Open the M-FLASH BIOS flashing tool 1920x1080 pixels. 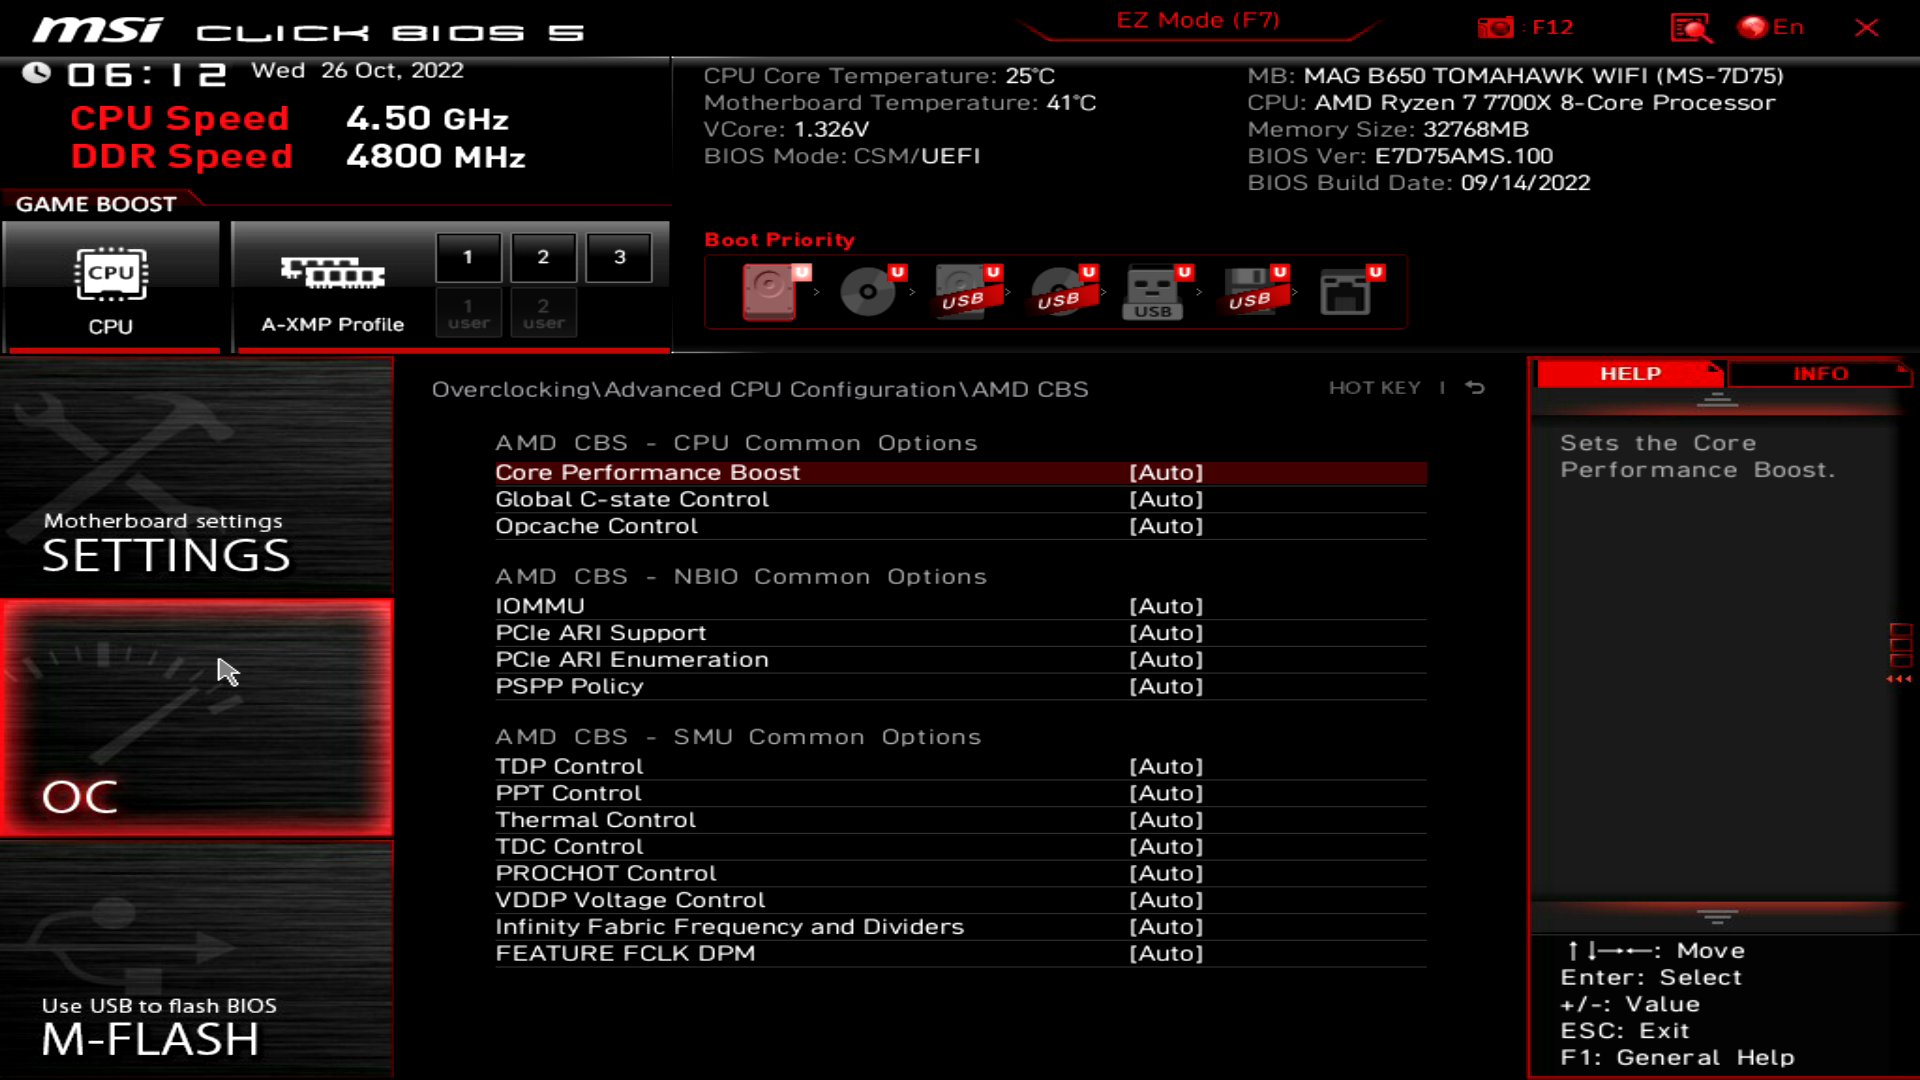[150, 1040]
